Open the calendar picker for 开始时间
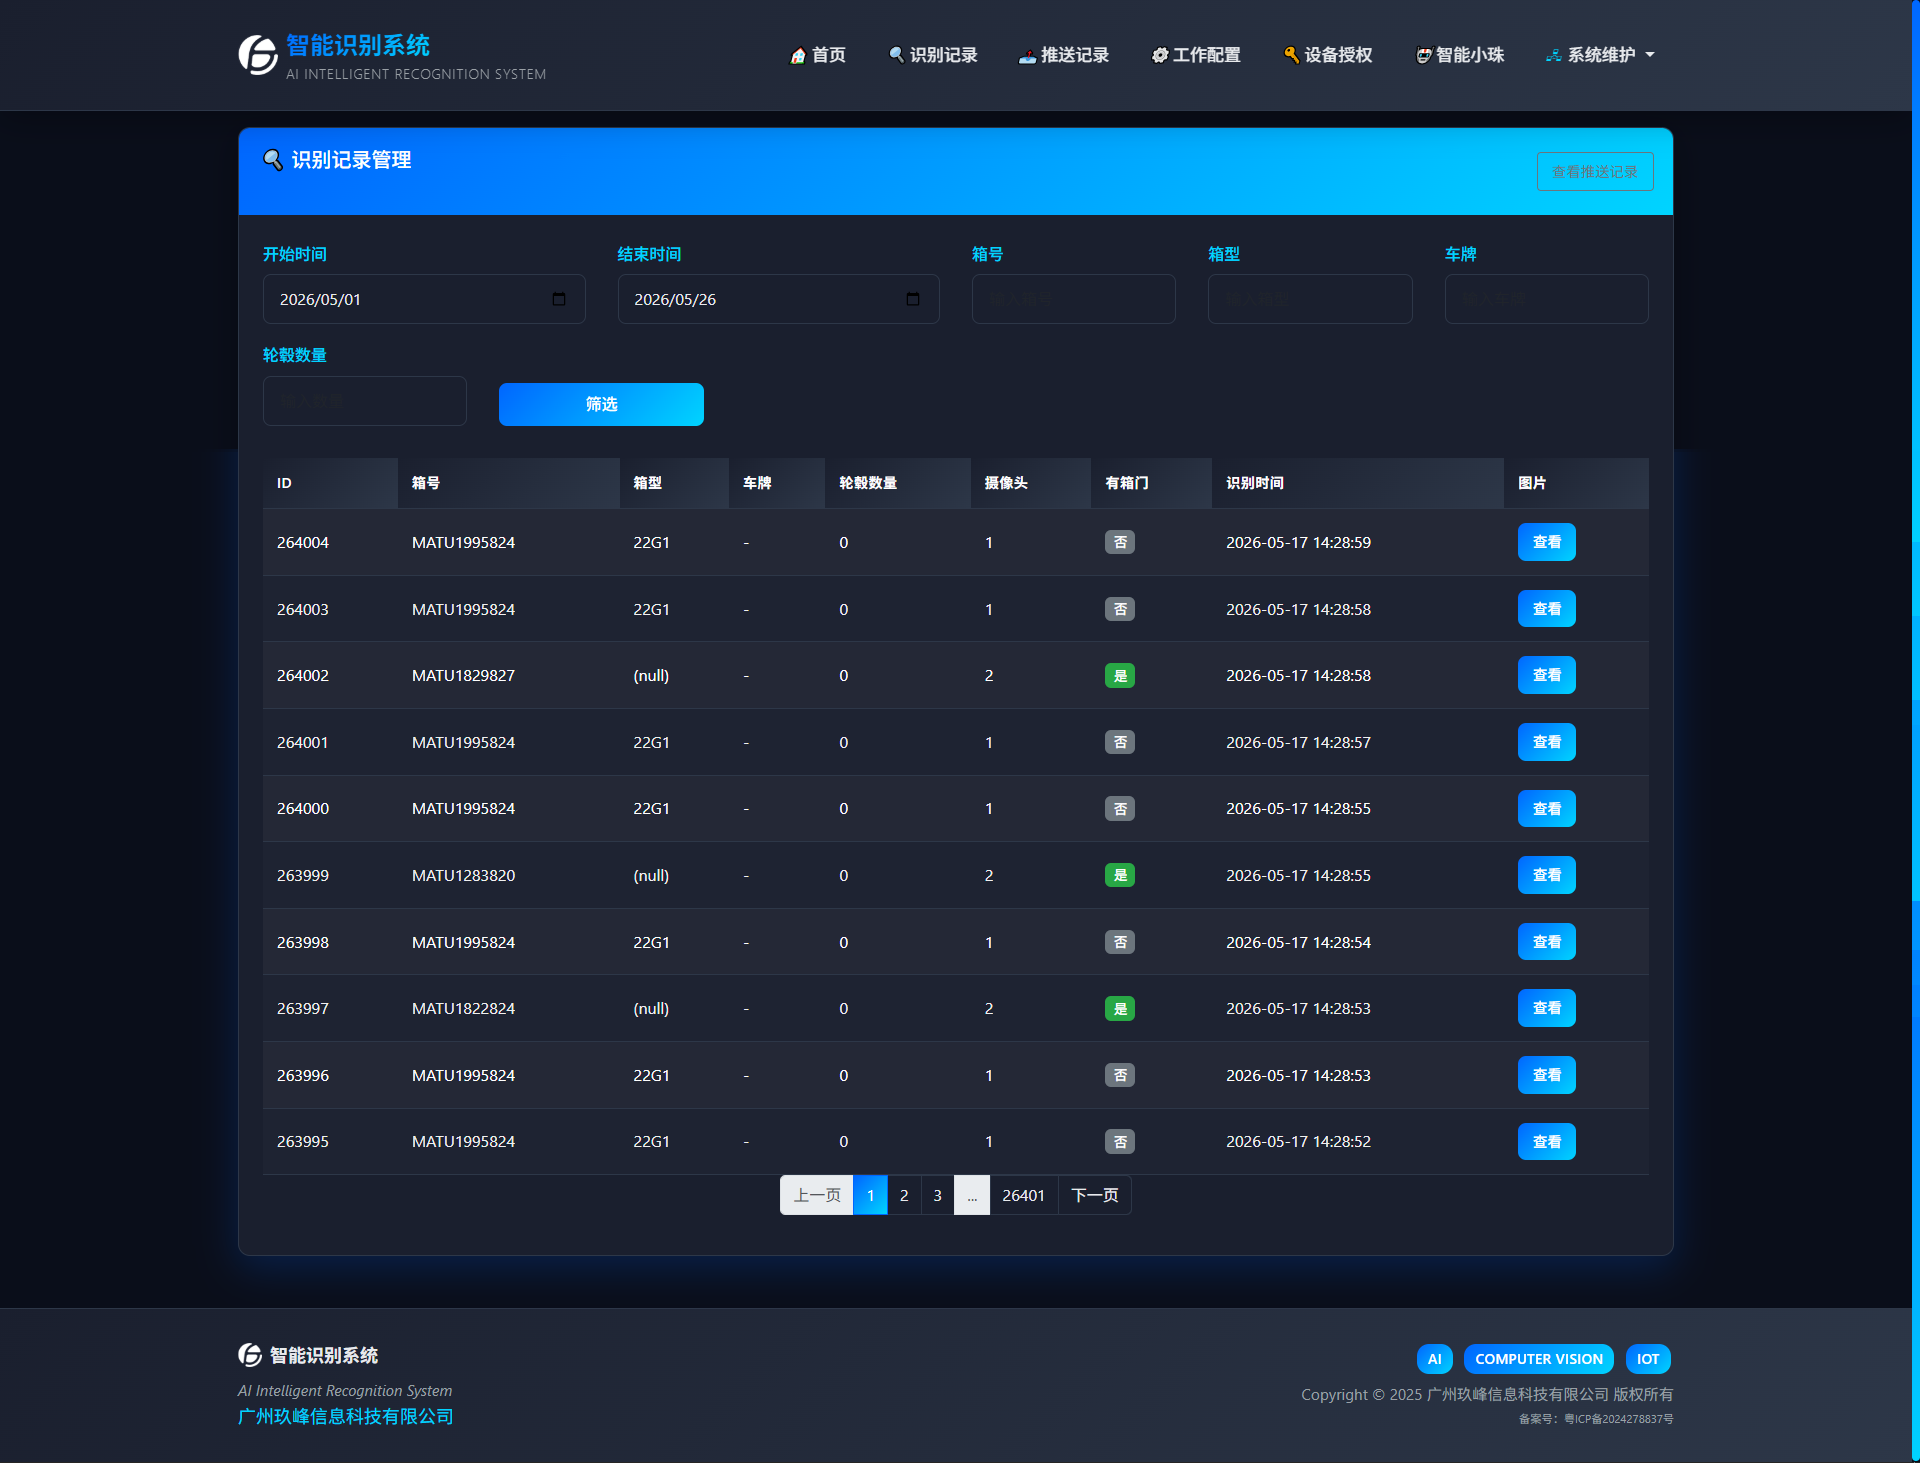 (559, 299)
